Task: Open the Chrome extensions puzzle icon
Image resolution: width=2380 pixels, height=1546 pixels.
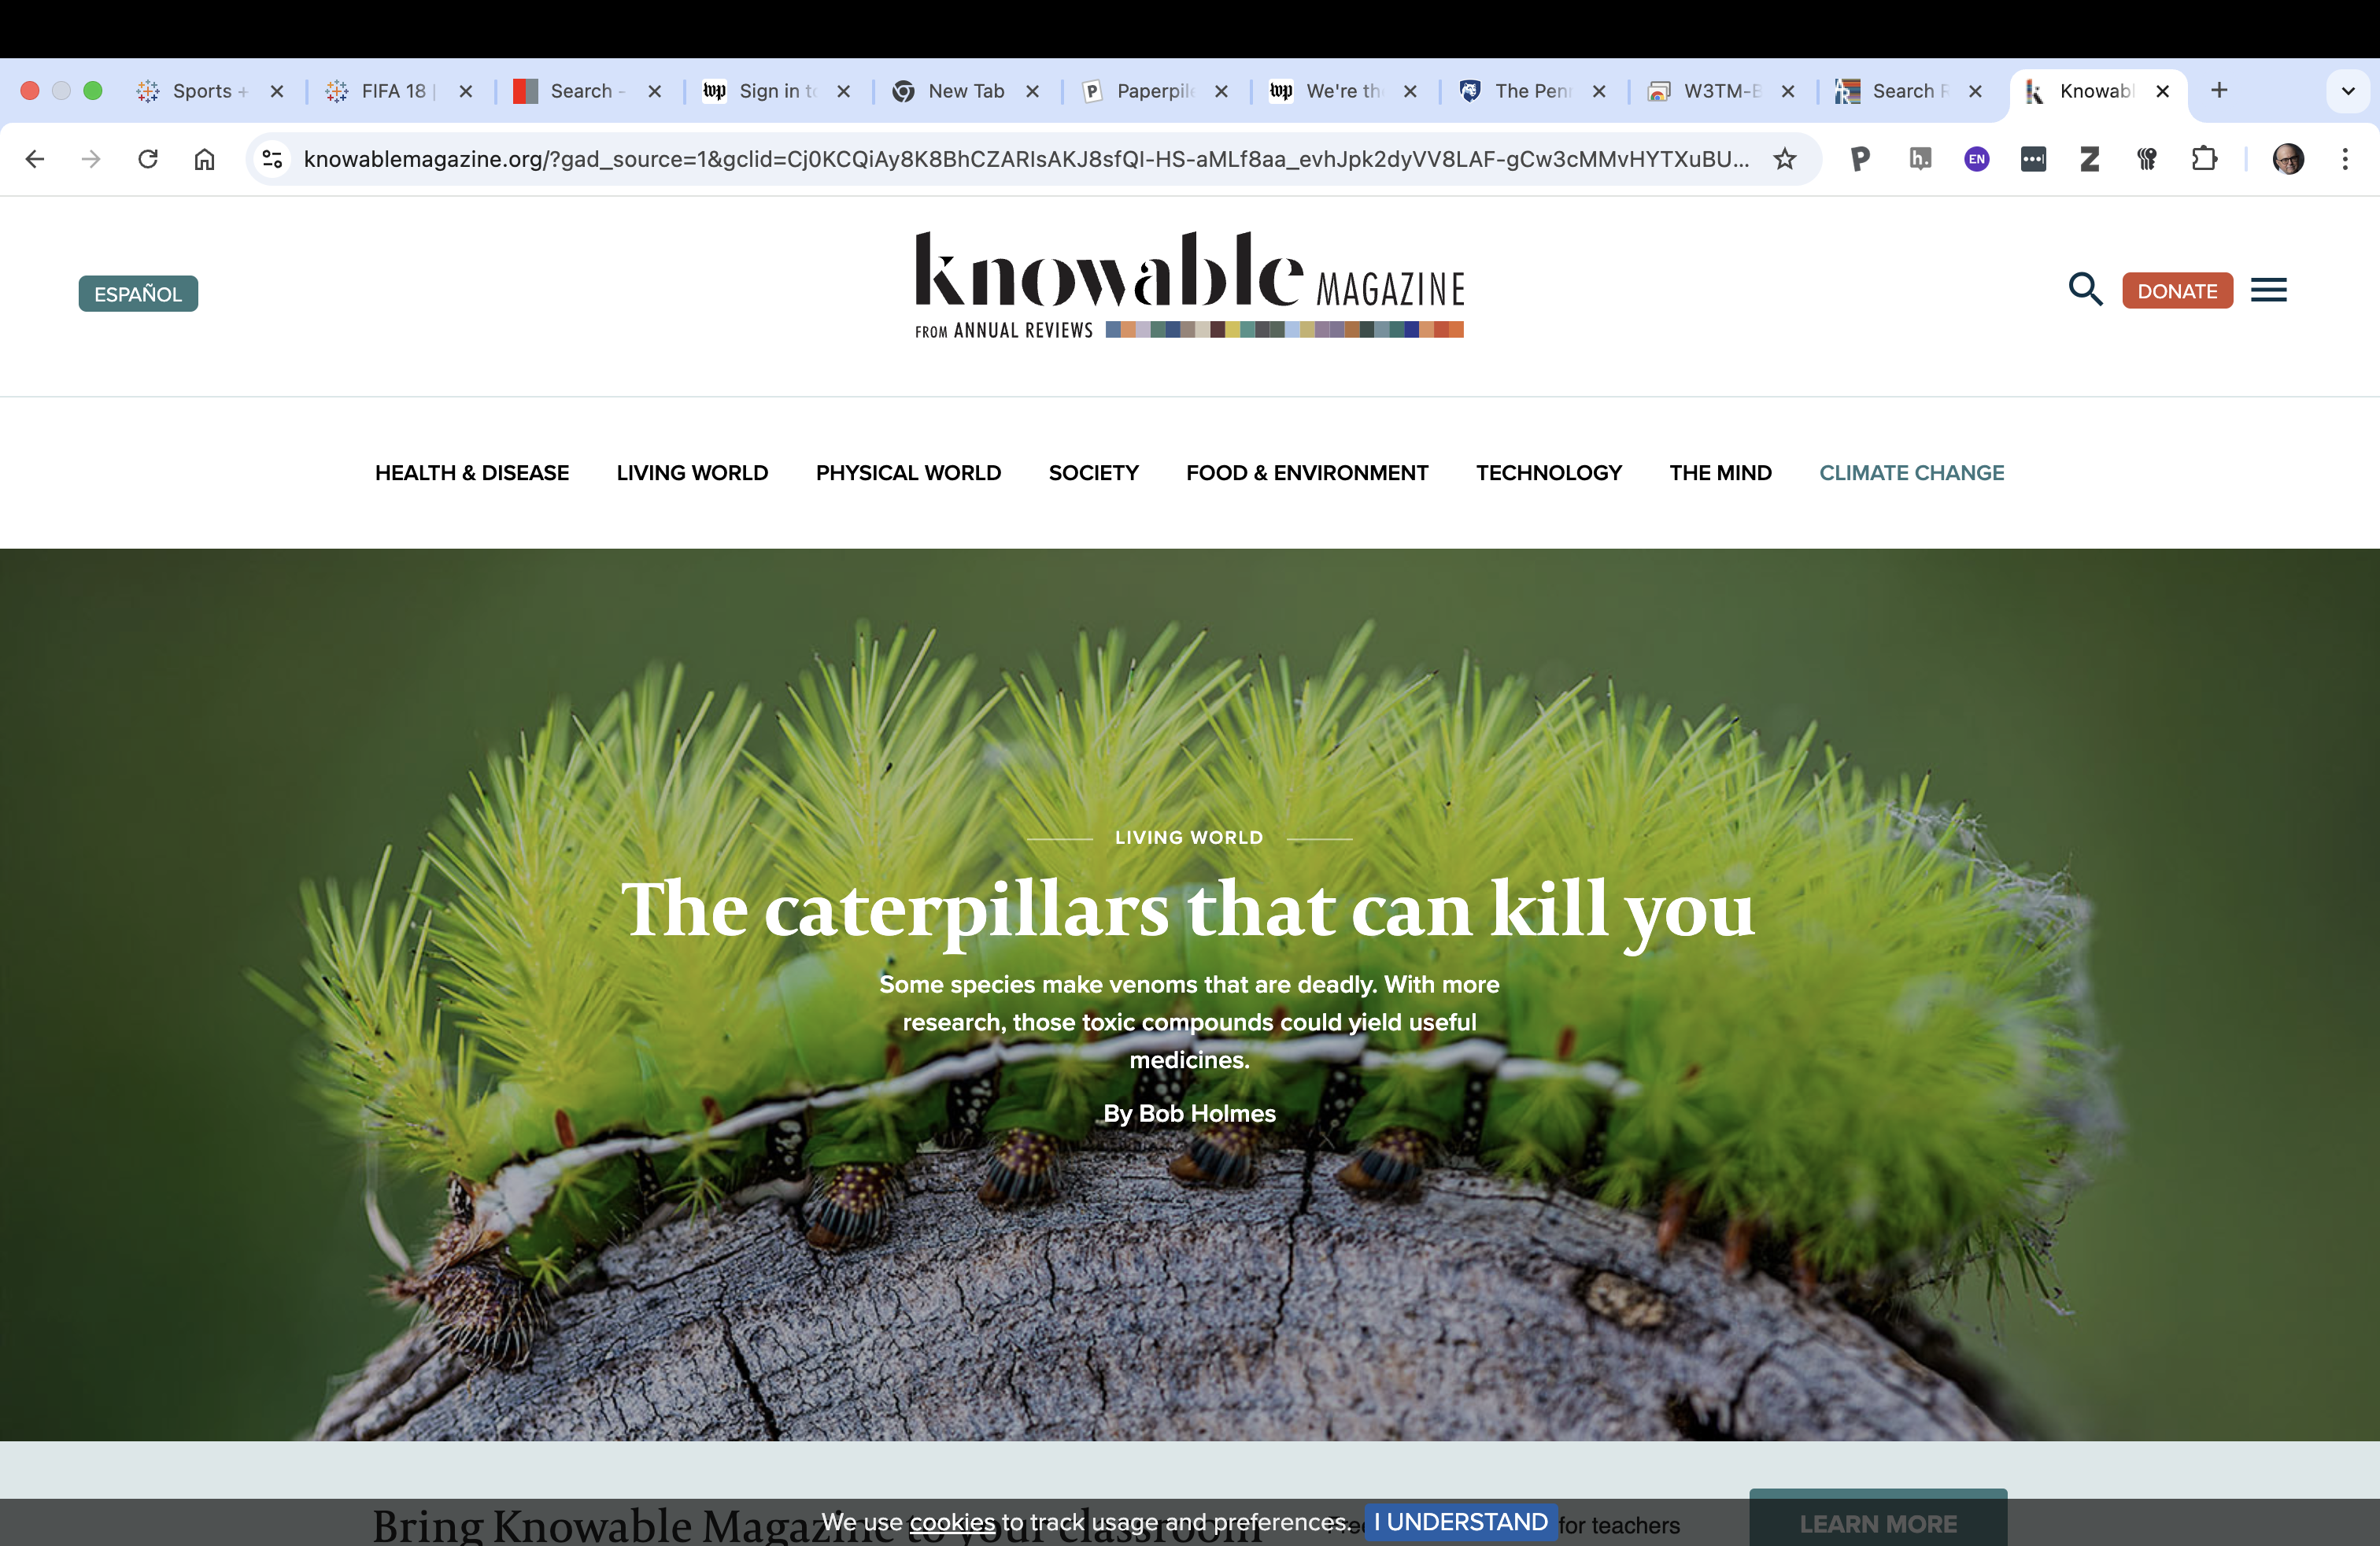Action: click(2204, 159)
